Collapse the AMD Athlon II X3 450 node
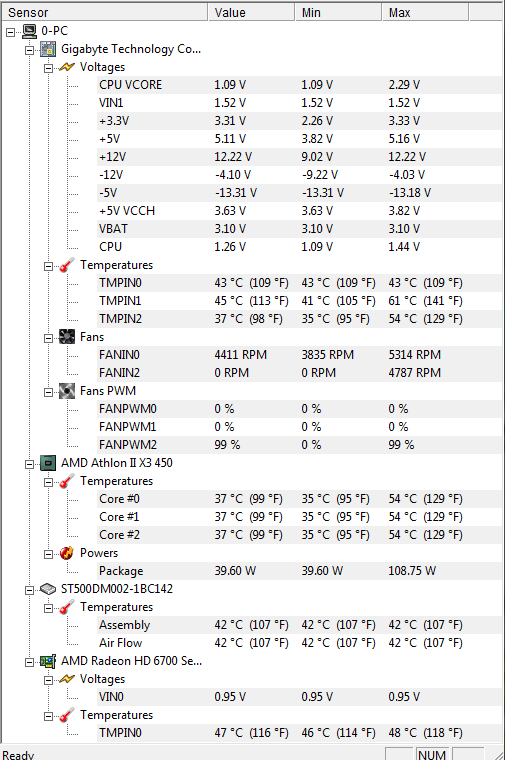 30,464
